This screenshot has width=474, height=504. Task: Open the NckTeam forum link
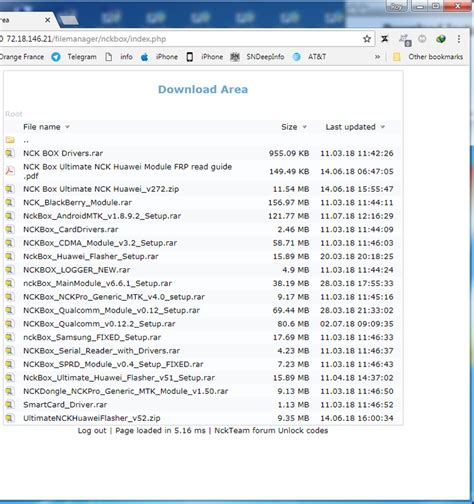click(x=245, y=431)
